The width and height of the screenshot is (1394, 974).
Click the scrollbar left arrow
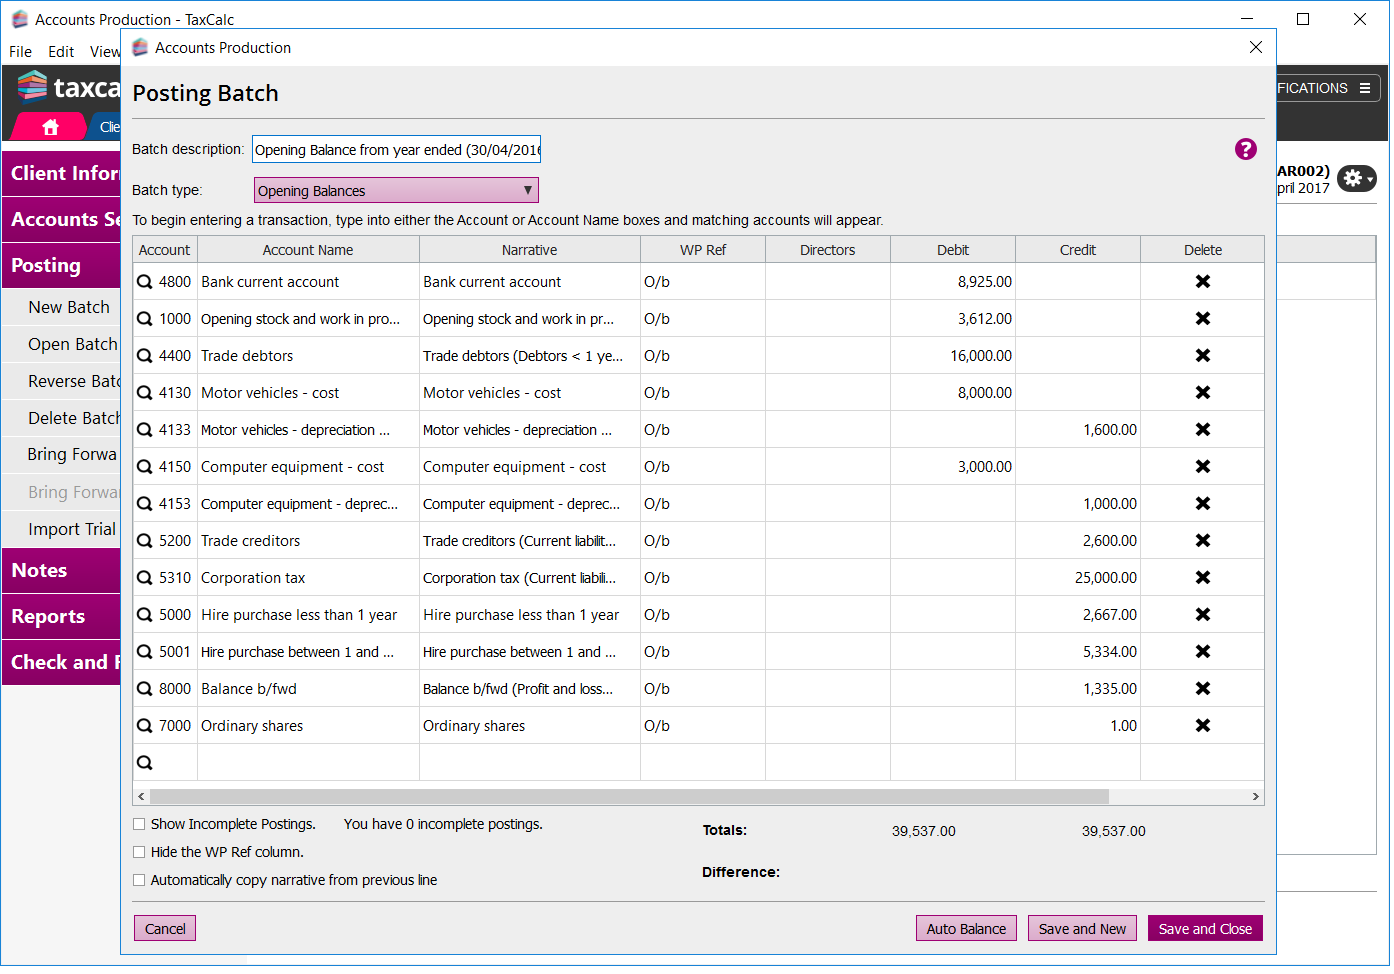141,798
